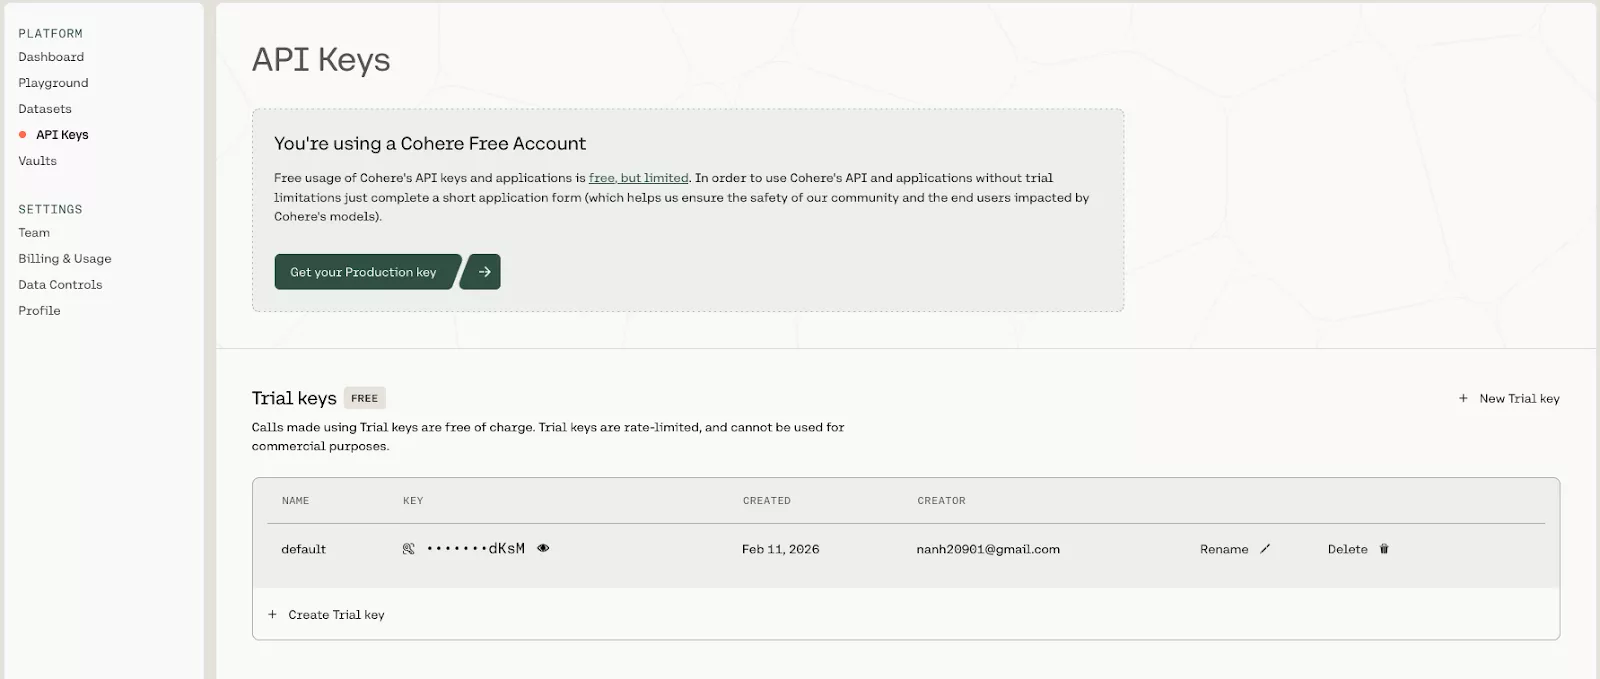Select API Keys in the sidebar
1600x679 pixels.
(62, 135)
